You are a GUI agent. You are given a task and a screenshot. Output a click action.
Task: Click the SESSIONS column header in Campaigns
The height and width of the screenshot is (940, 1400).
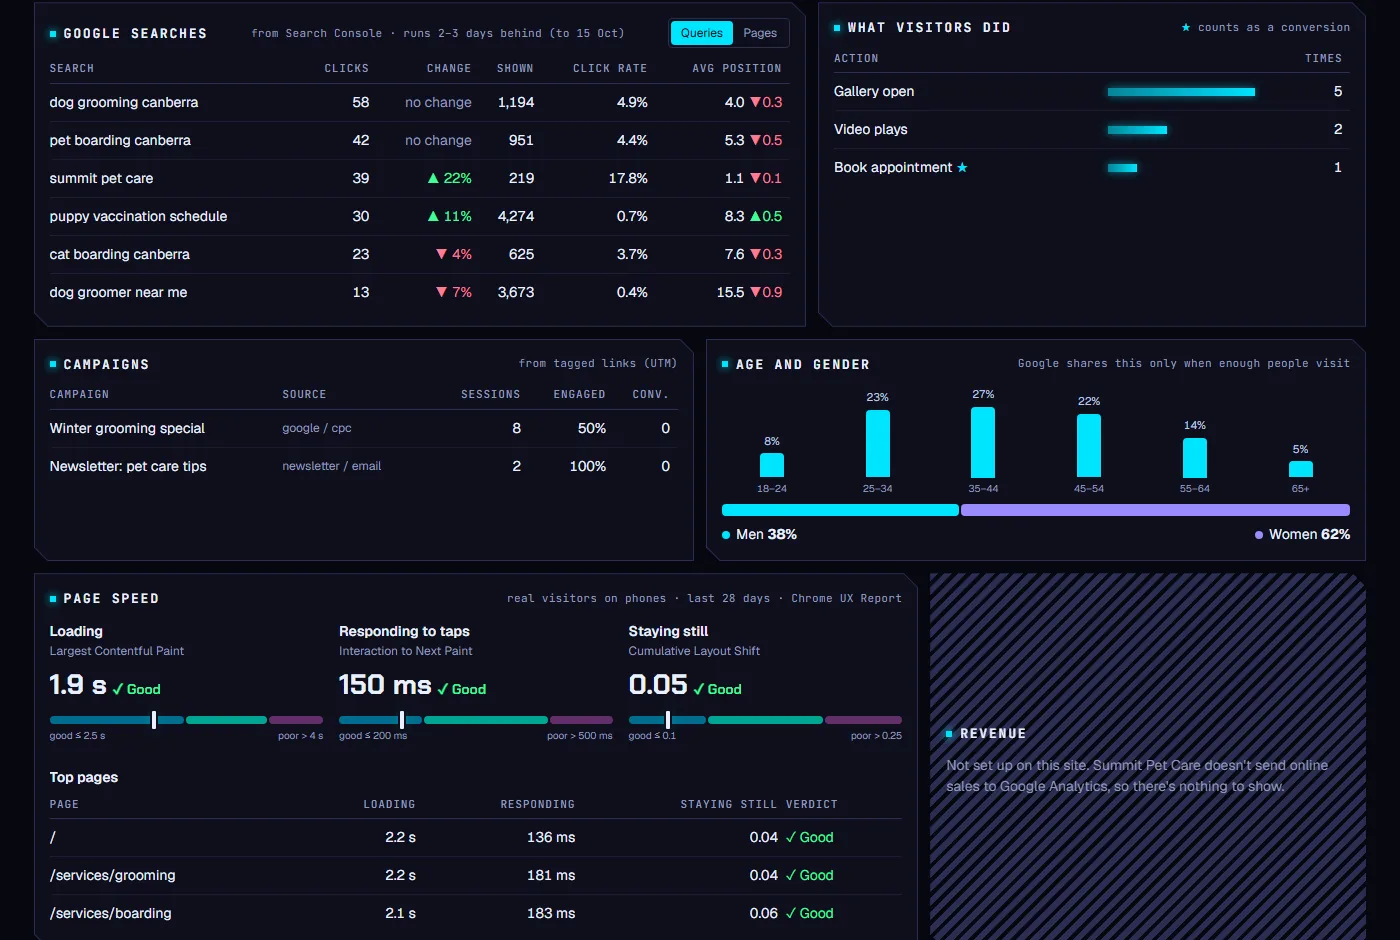point(491,394)
